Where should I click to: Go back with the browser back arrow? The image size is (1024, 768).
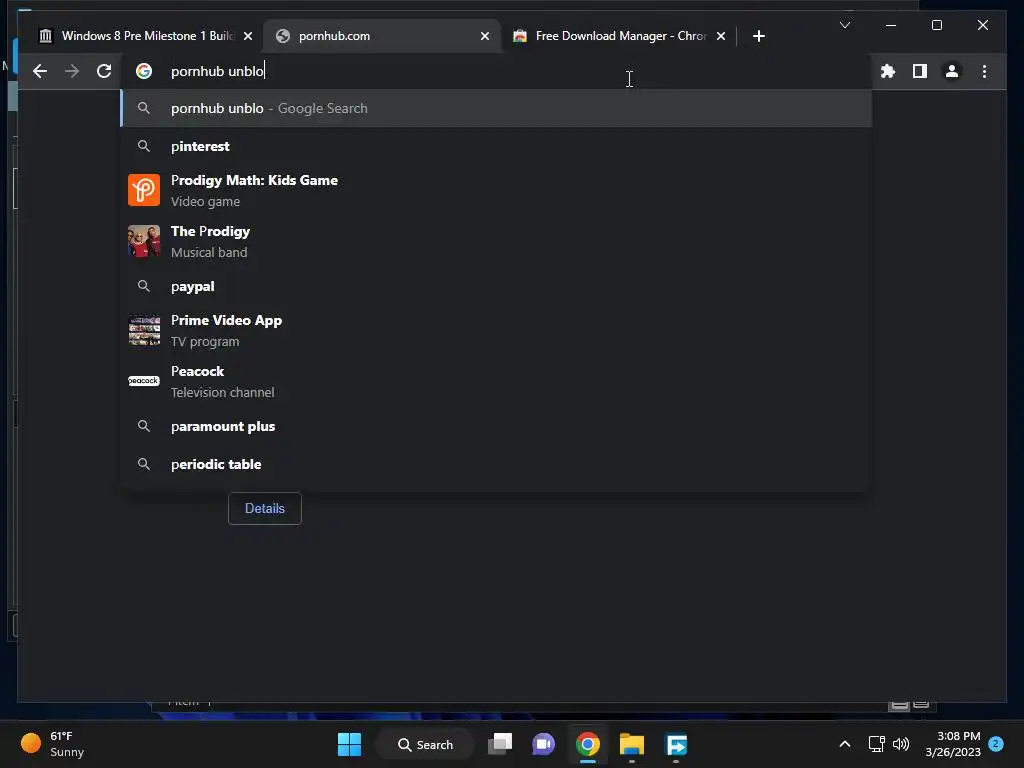pos(40,71)
